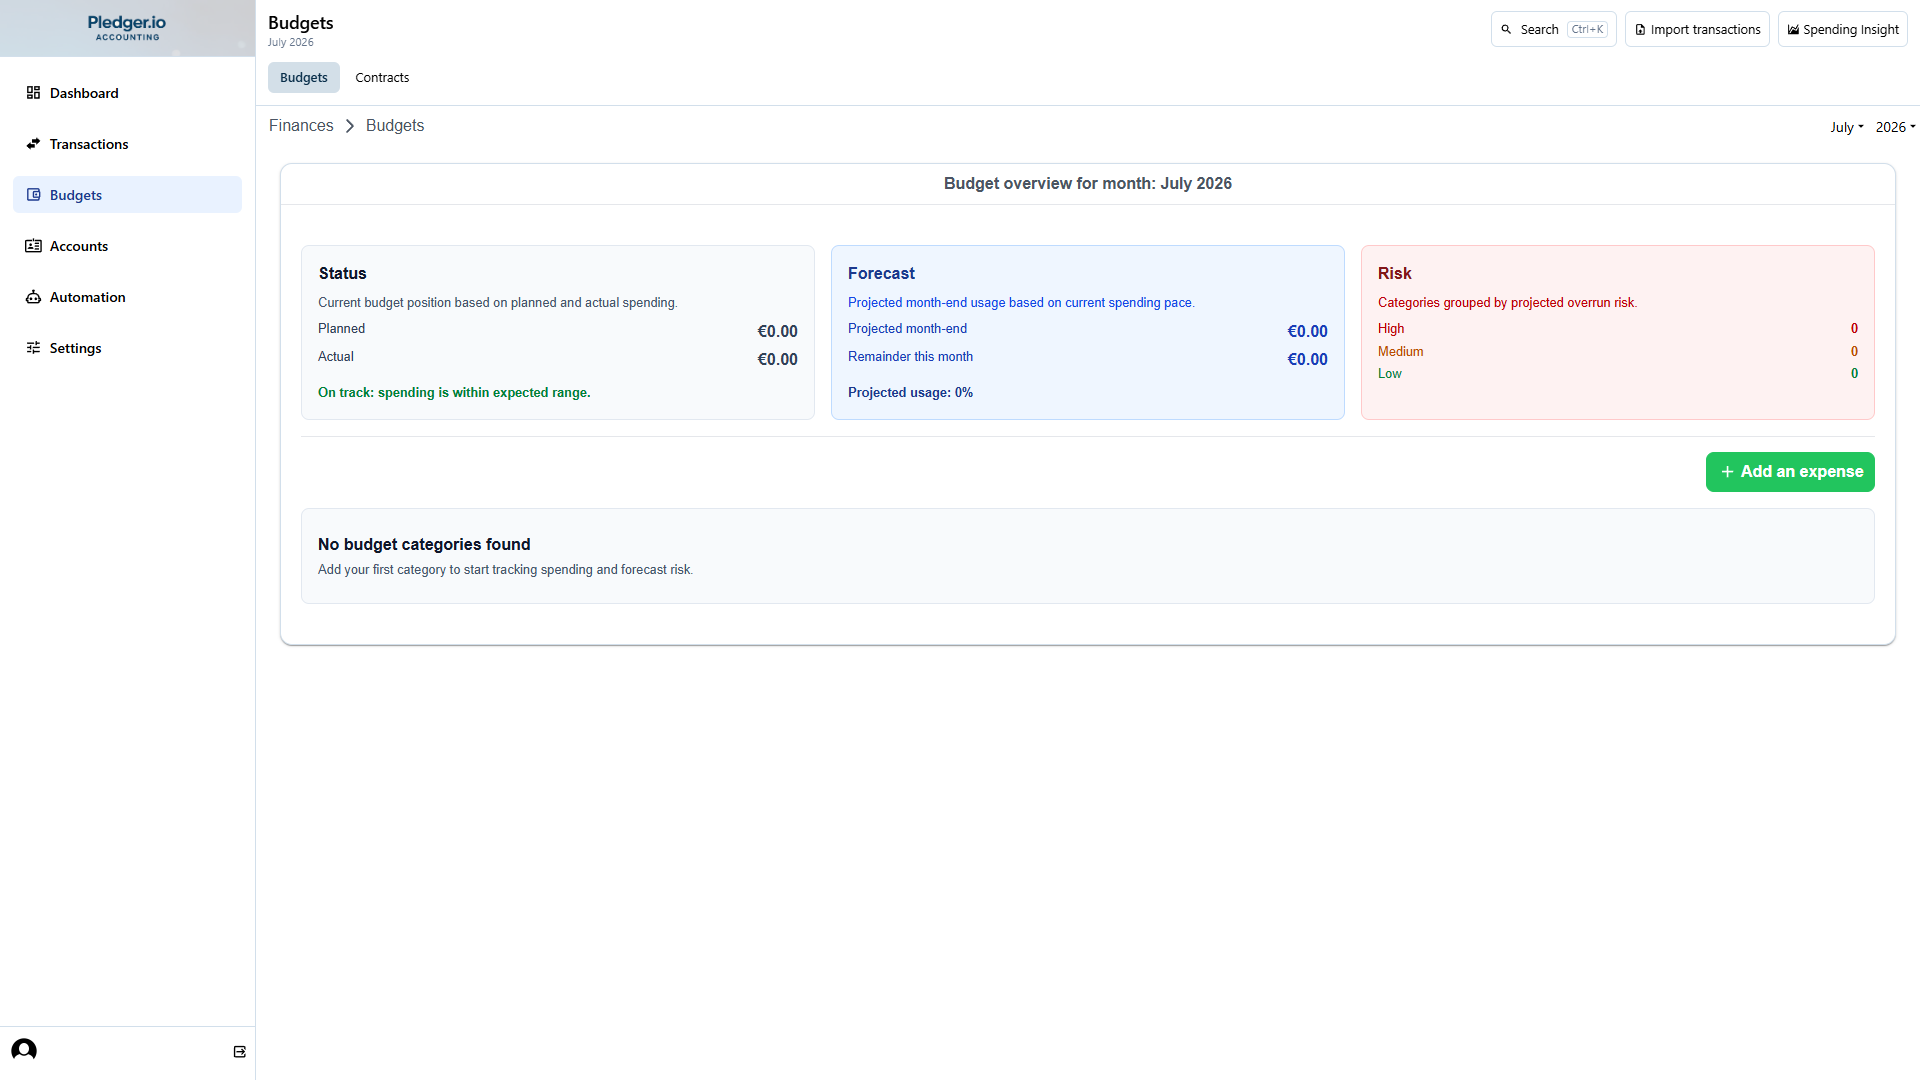Click the Transactions arrows icon
1920x1080 pixels.
pos(33,144)
